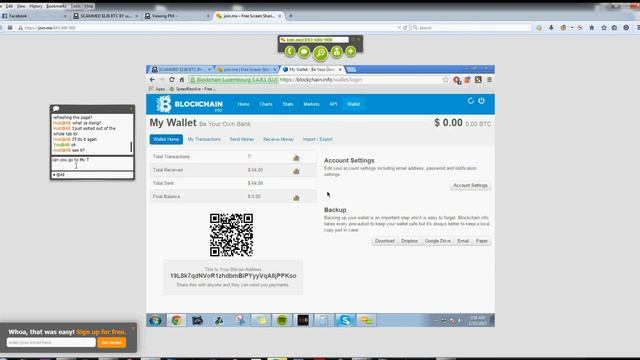Screen dimensions: 640x360
Task: Click the Dropbox backup button
Action: pyautogui.click(x=409, y=241)
